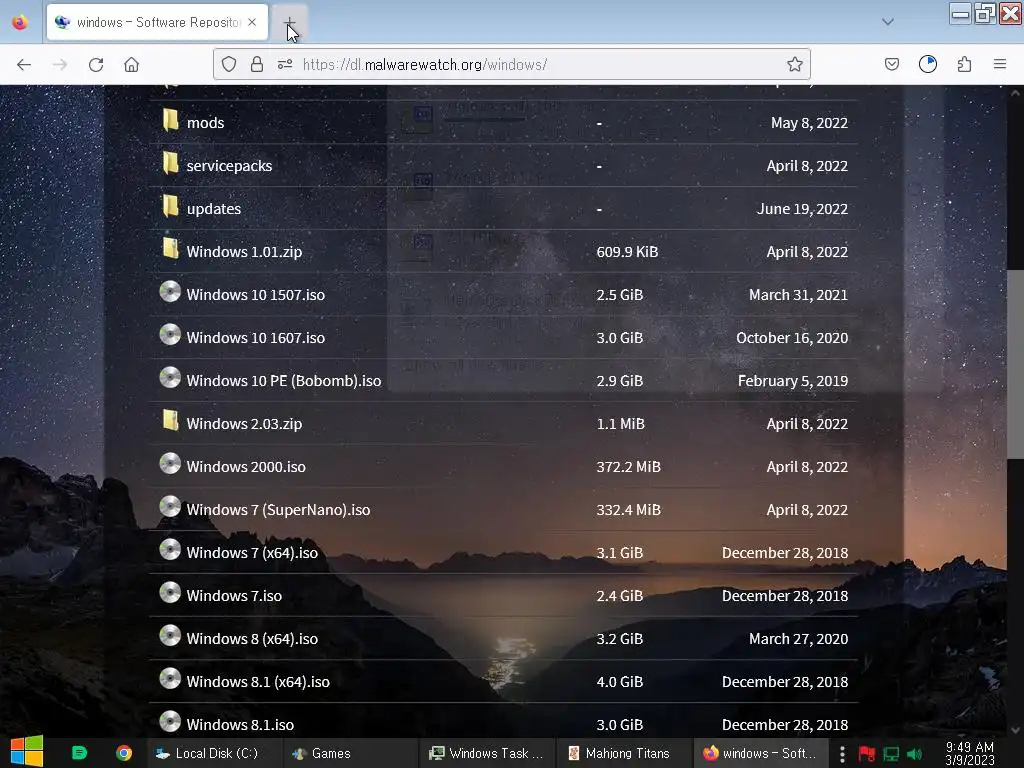Click the February 5, 2019 date

(x=793, y=381)
